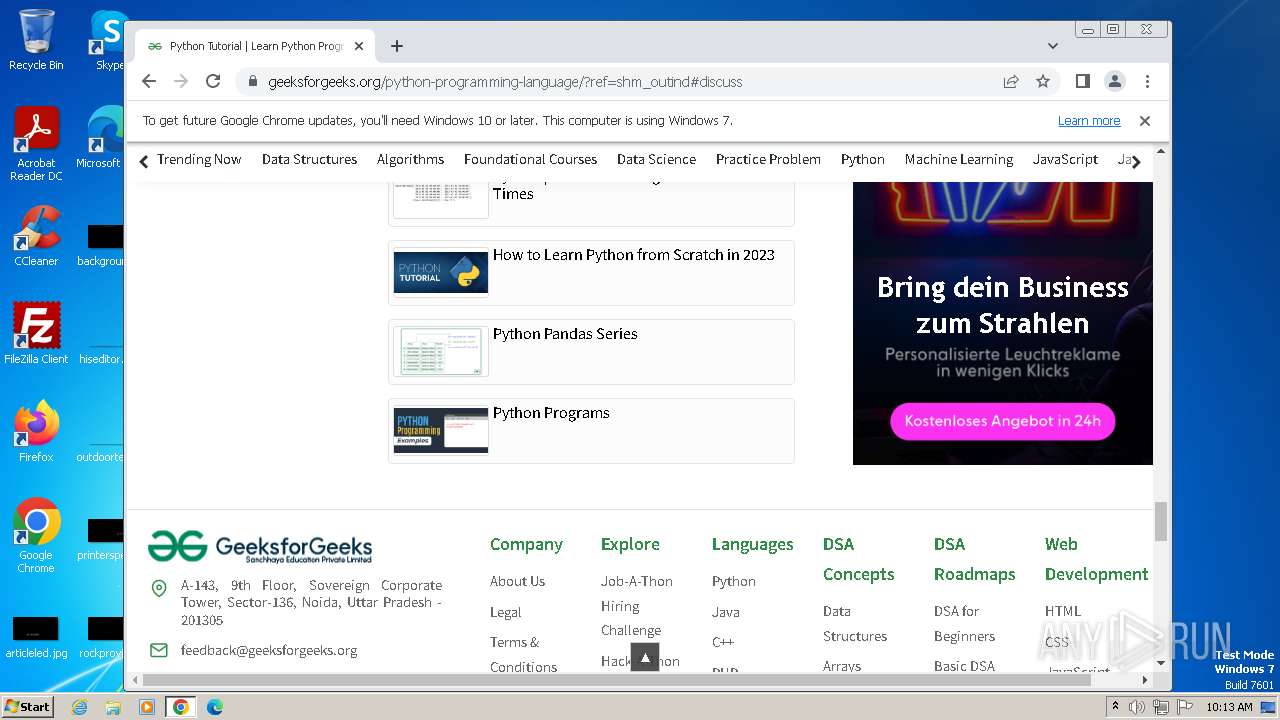Viewport: 1280px width, 720px height.
Task: Click the vertical page scrollbar thumb
Action: [x=1161, y=521]
